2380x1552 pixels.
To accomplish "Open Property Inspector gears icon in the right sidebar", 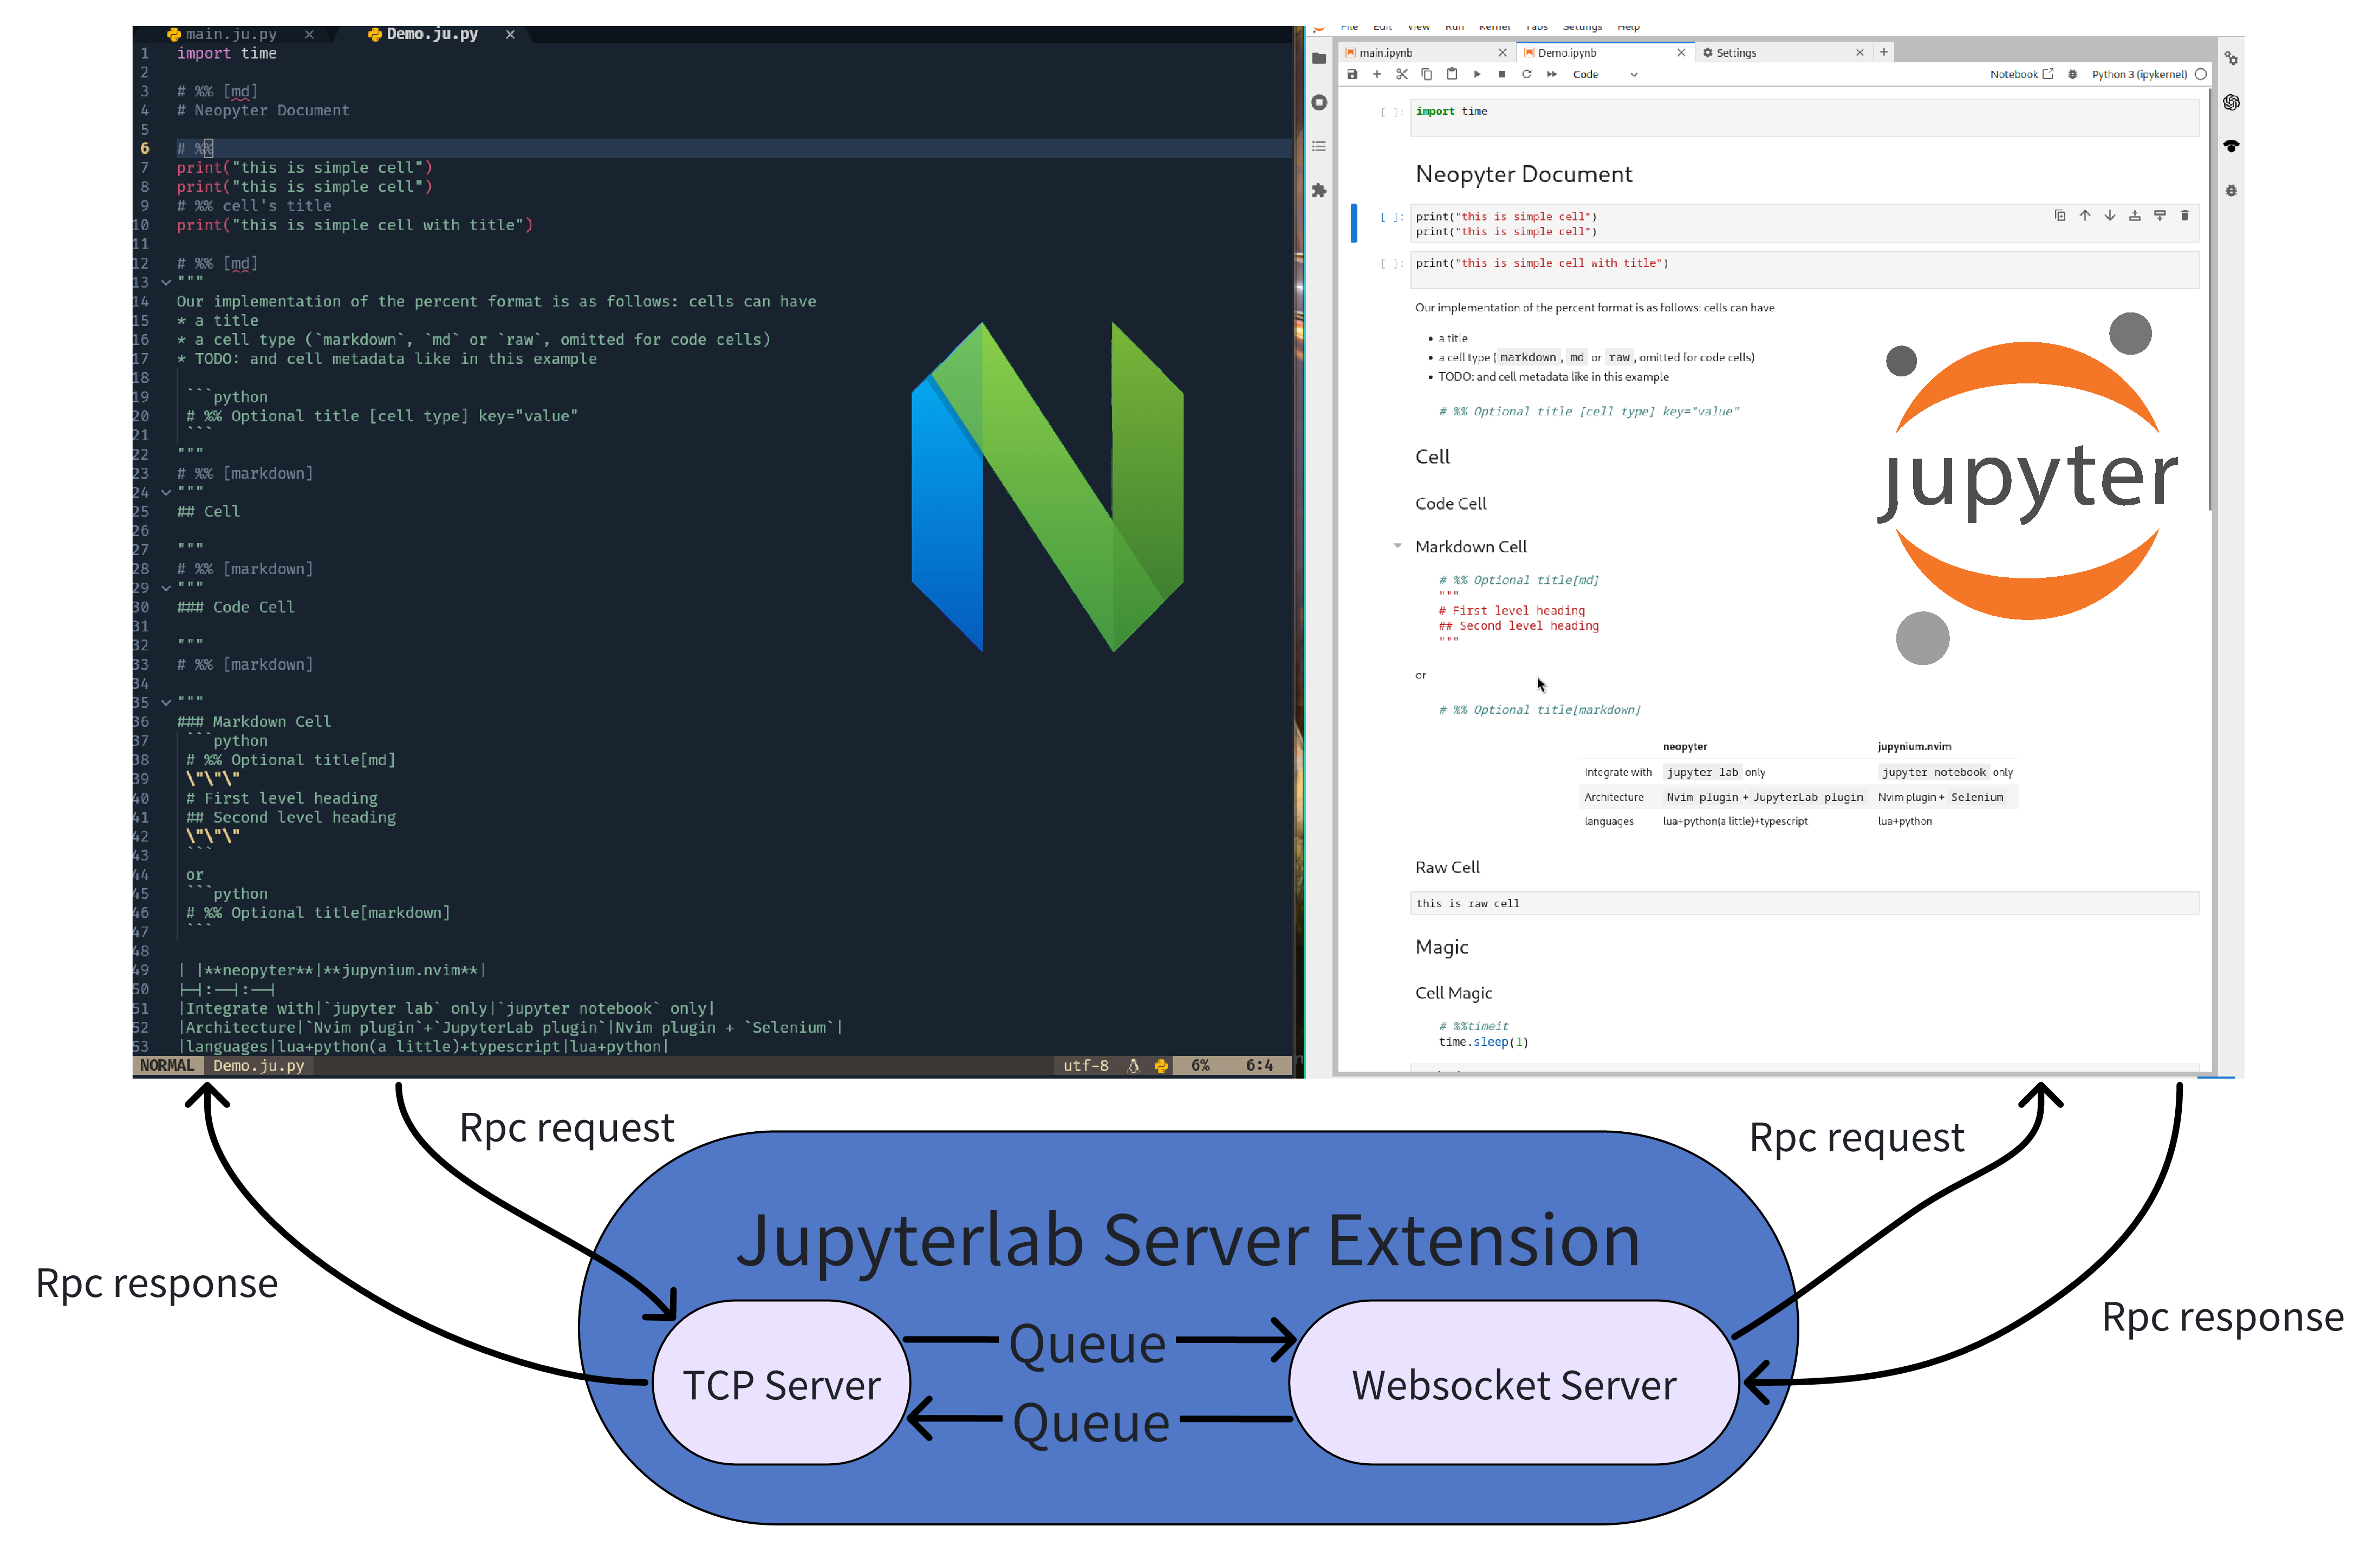I will click(2231, 58).
